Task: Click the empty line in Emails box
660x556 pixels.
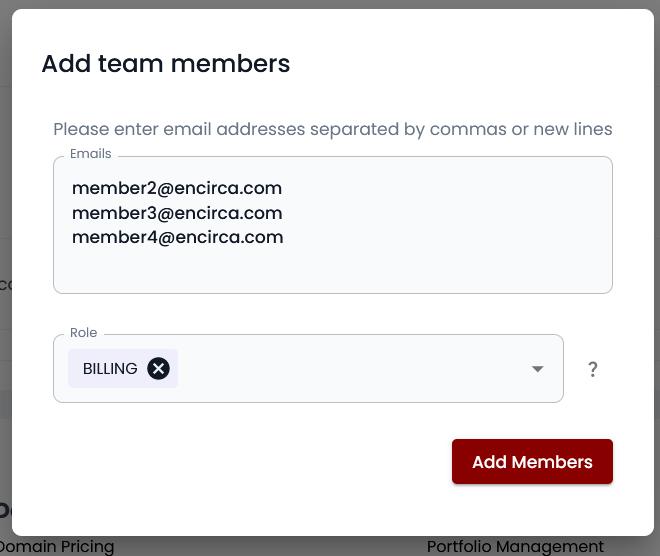Action: tap(300, 267)
